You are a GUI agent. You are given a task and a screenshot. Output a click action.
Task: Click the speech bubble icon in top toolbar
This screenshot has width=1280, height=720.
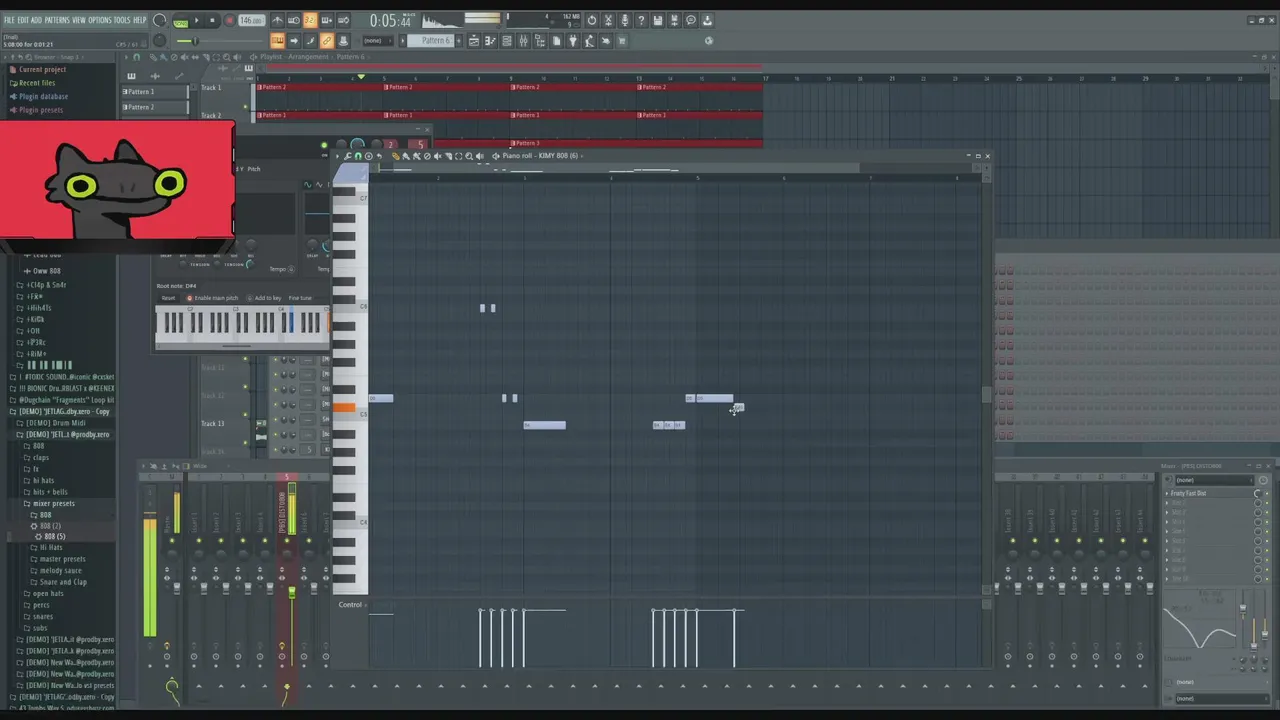coord(691,20)
